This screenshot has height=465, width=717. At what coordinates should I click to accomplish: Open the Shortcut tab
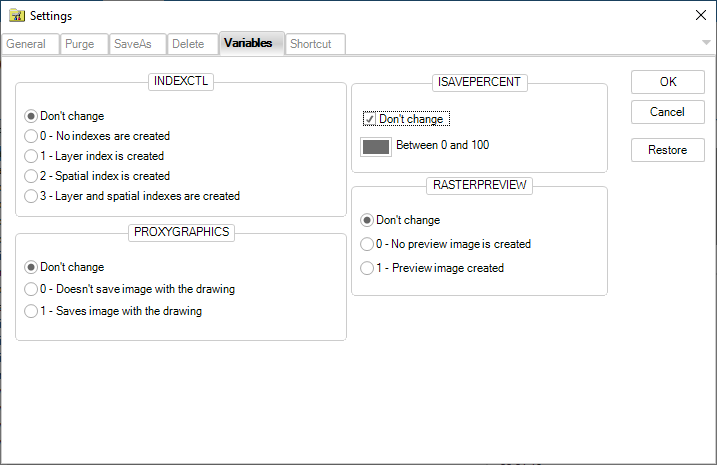(x=311, y=44)
